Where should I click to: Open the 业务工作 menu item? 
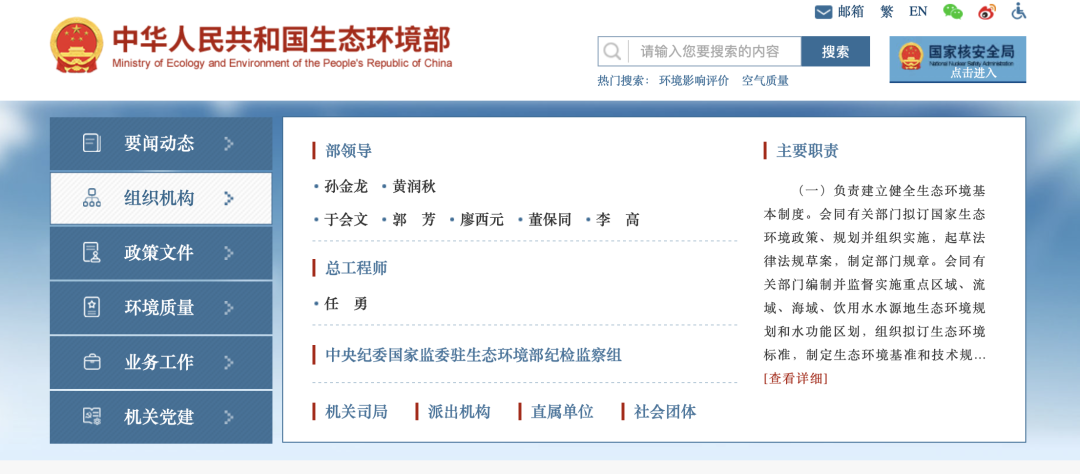pyautogui.click(x=160, y=362)
